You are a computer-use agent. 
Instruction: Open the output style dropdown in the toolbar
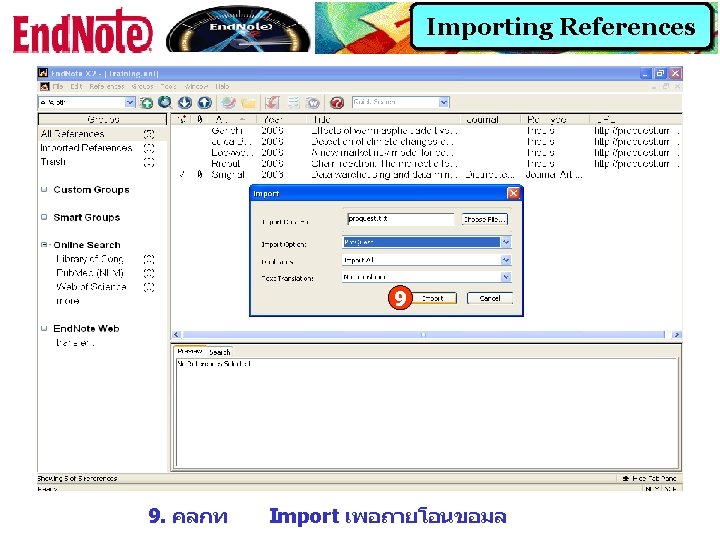130,102
